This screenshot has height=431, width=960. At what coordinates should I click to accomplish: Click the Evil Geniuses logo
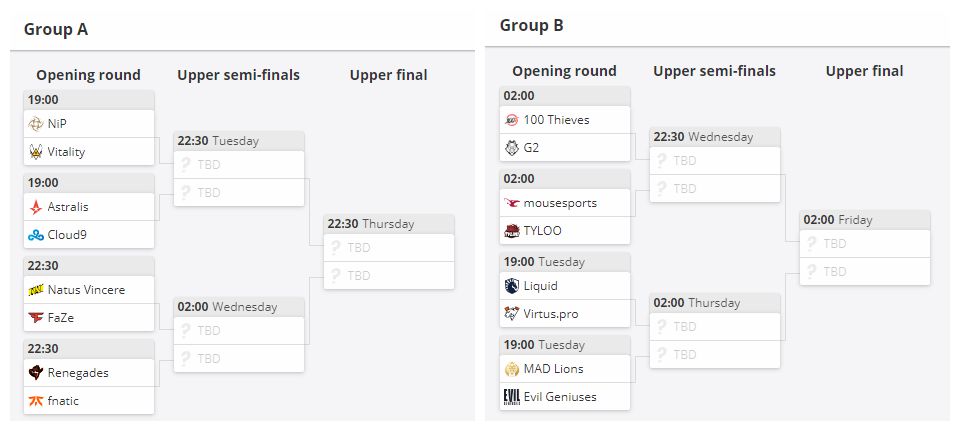[x=512, y=397]
